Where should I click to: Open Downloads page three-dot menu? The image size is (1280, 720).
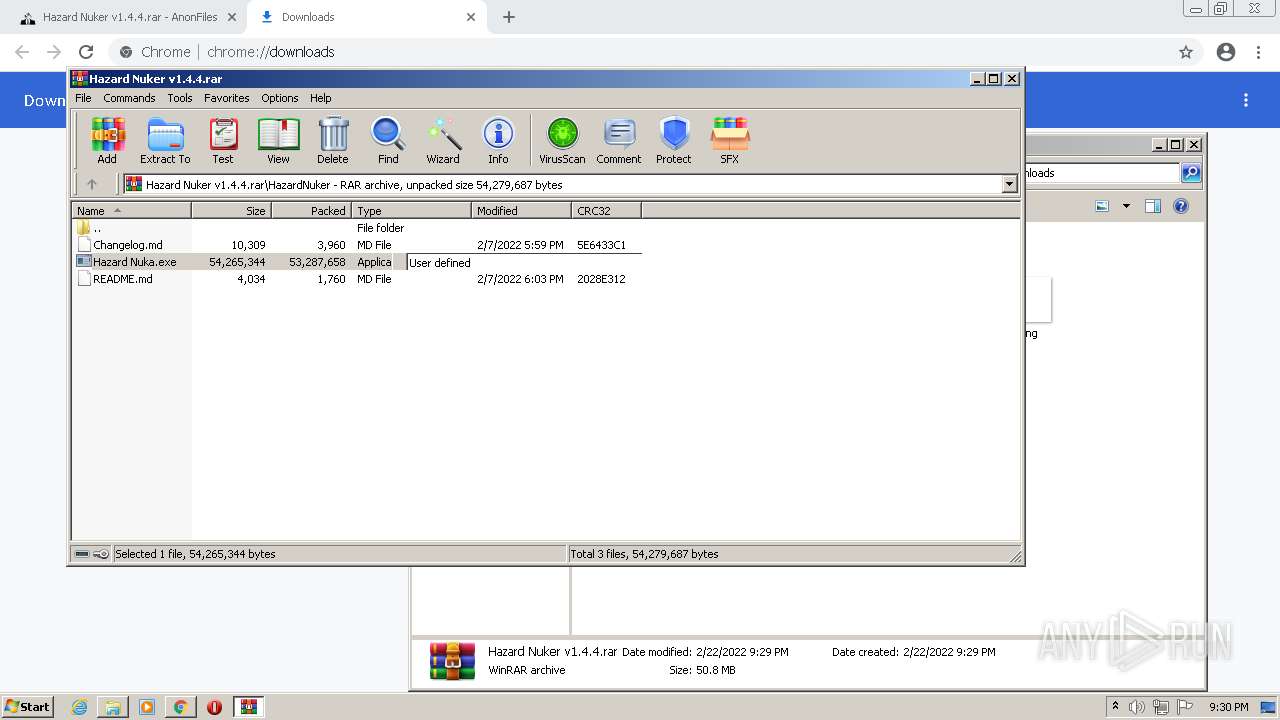click(x=1246, y=100)
